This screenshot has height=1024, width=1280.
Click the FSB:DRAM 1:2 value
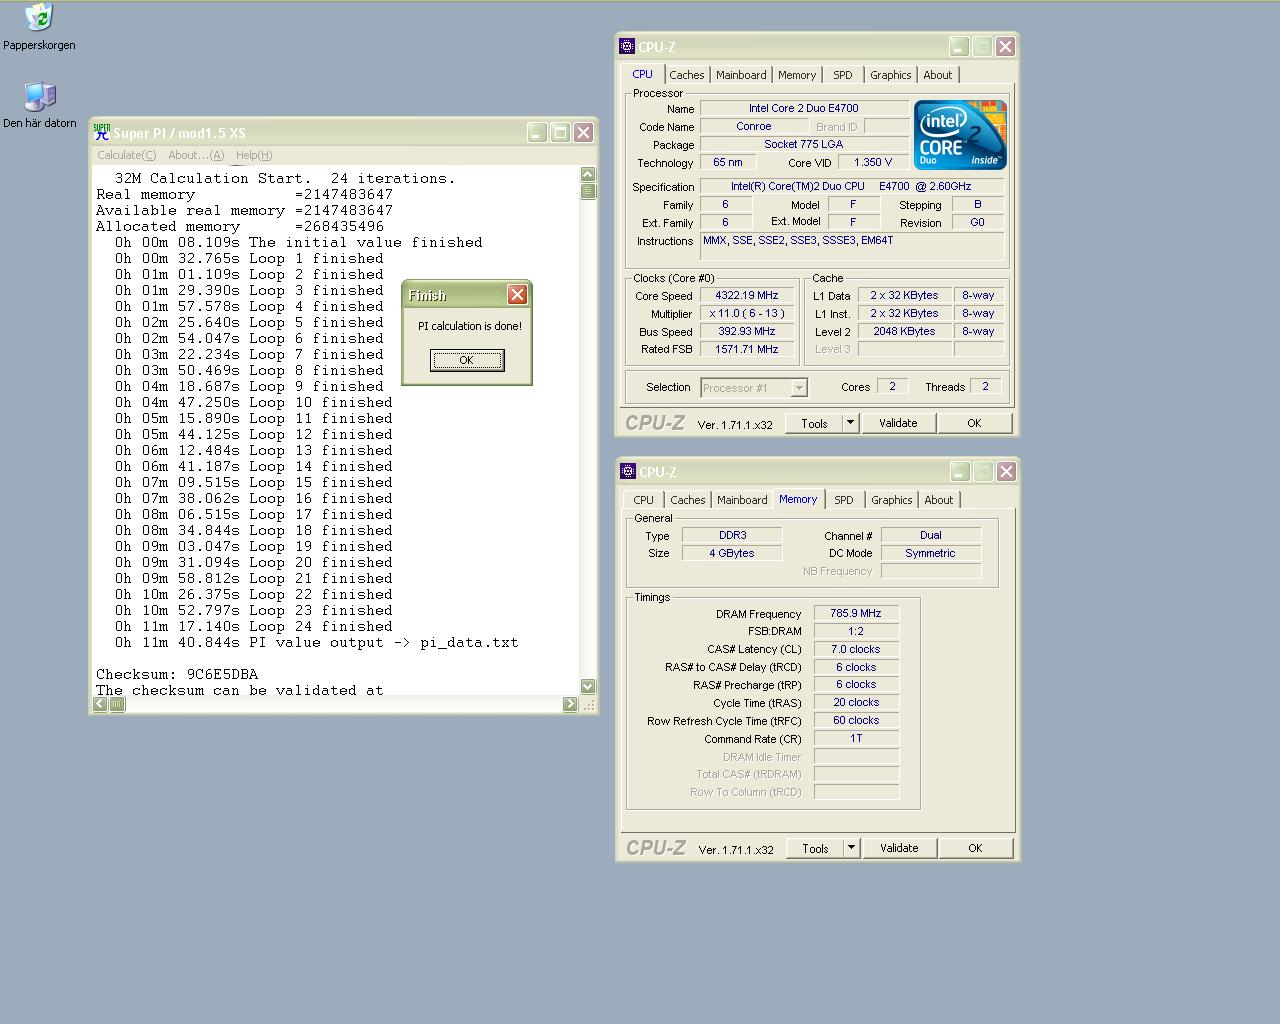click(856, 632)
